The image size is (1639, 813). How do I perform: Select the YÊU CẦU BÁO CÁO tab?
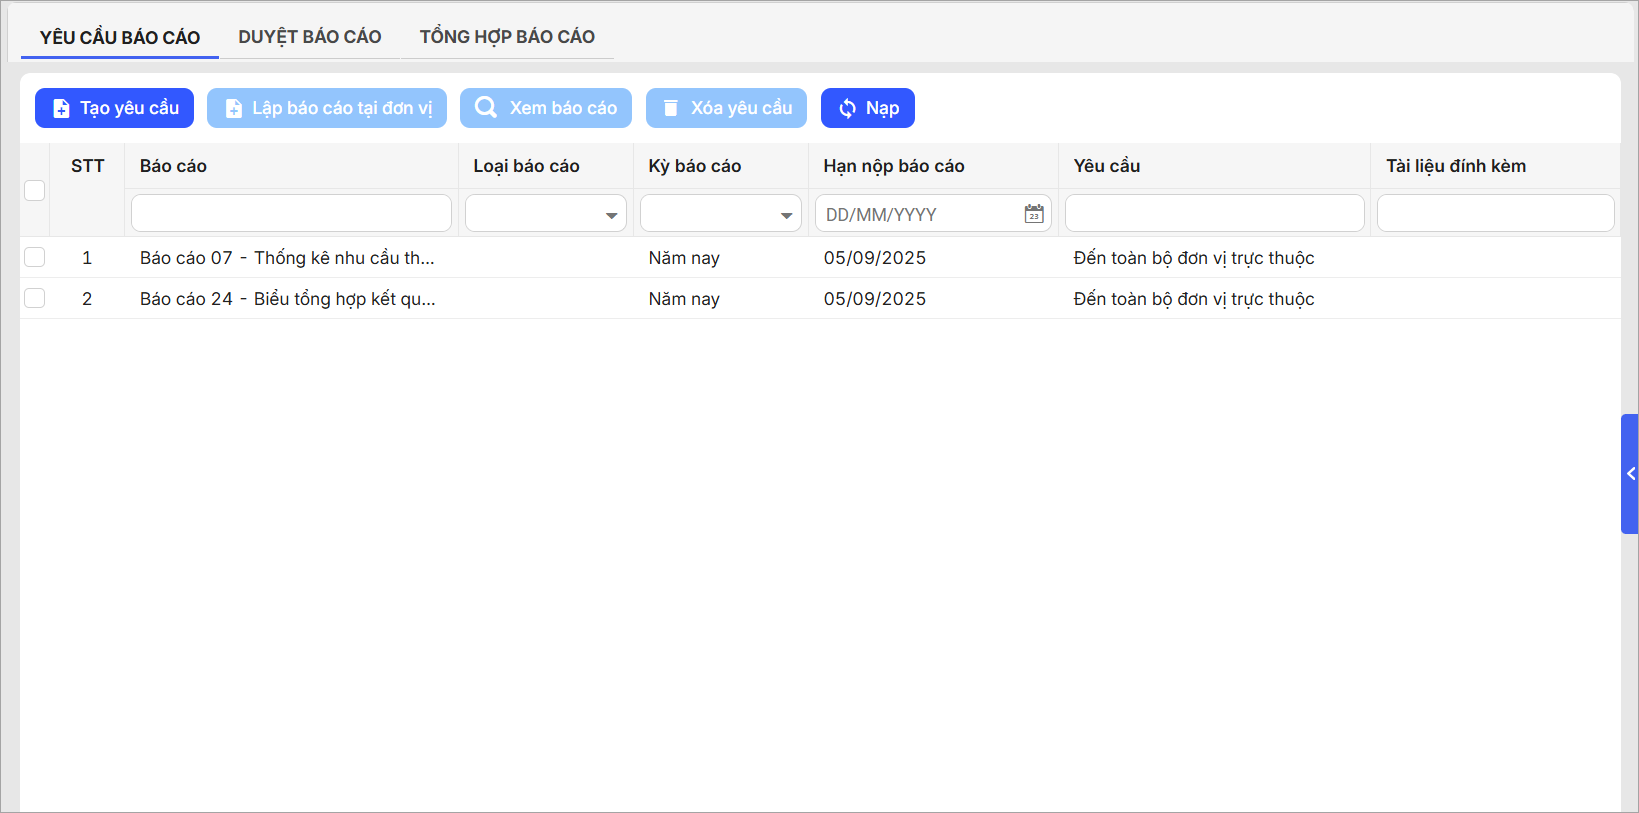[x=120, y=37]
